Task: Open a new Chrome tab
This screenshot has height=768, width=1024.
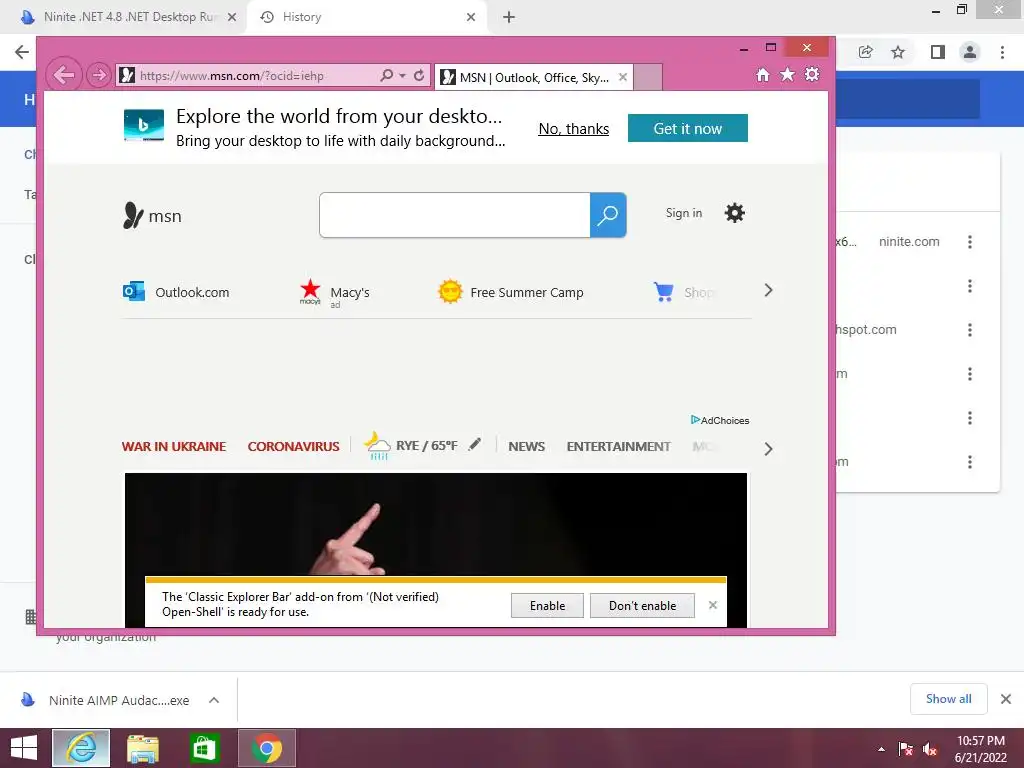Action: [509, 17]
